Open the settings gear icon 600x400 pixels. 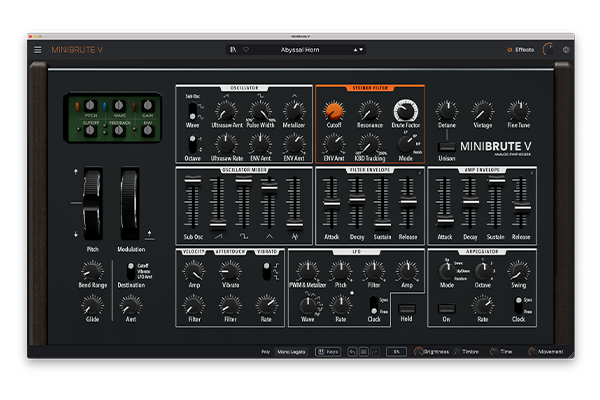pos(566,49)
